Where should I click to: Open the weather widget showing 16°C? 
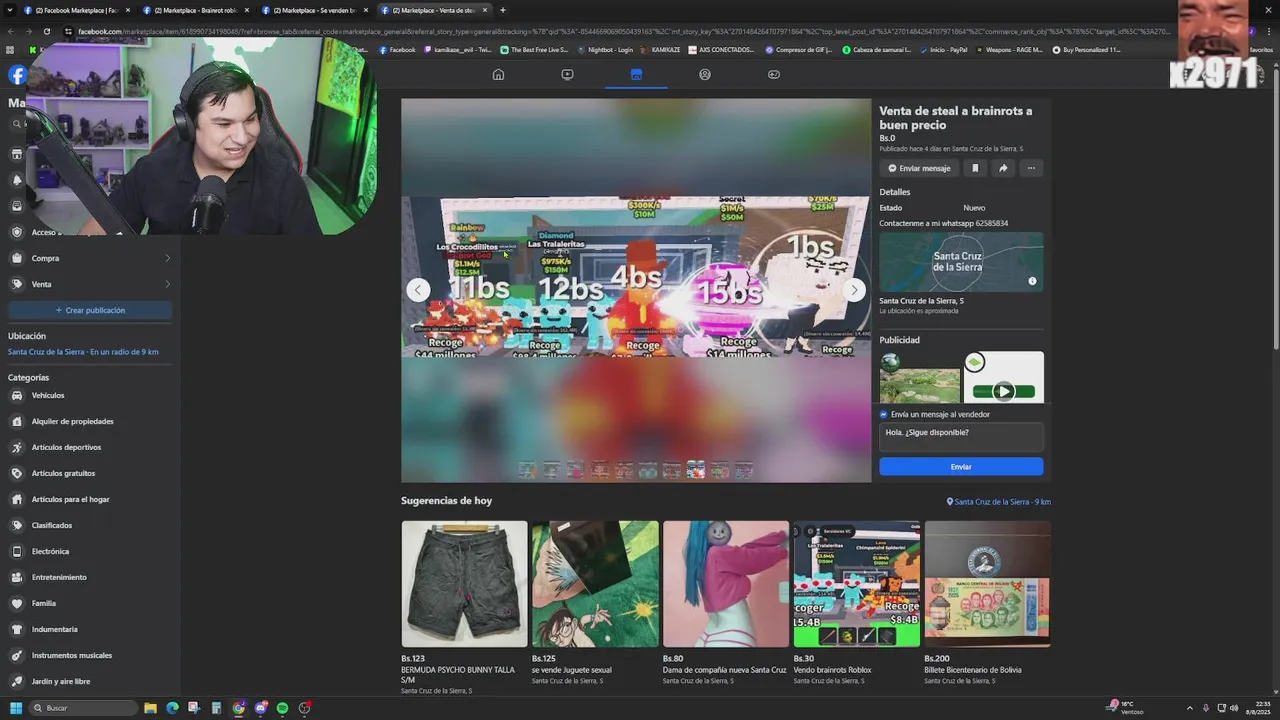(1127, 708)
